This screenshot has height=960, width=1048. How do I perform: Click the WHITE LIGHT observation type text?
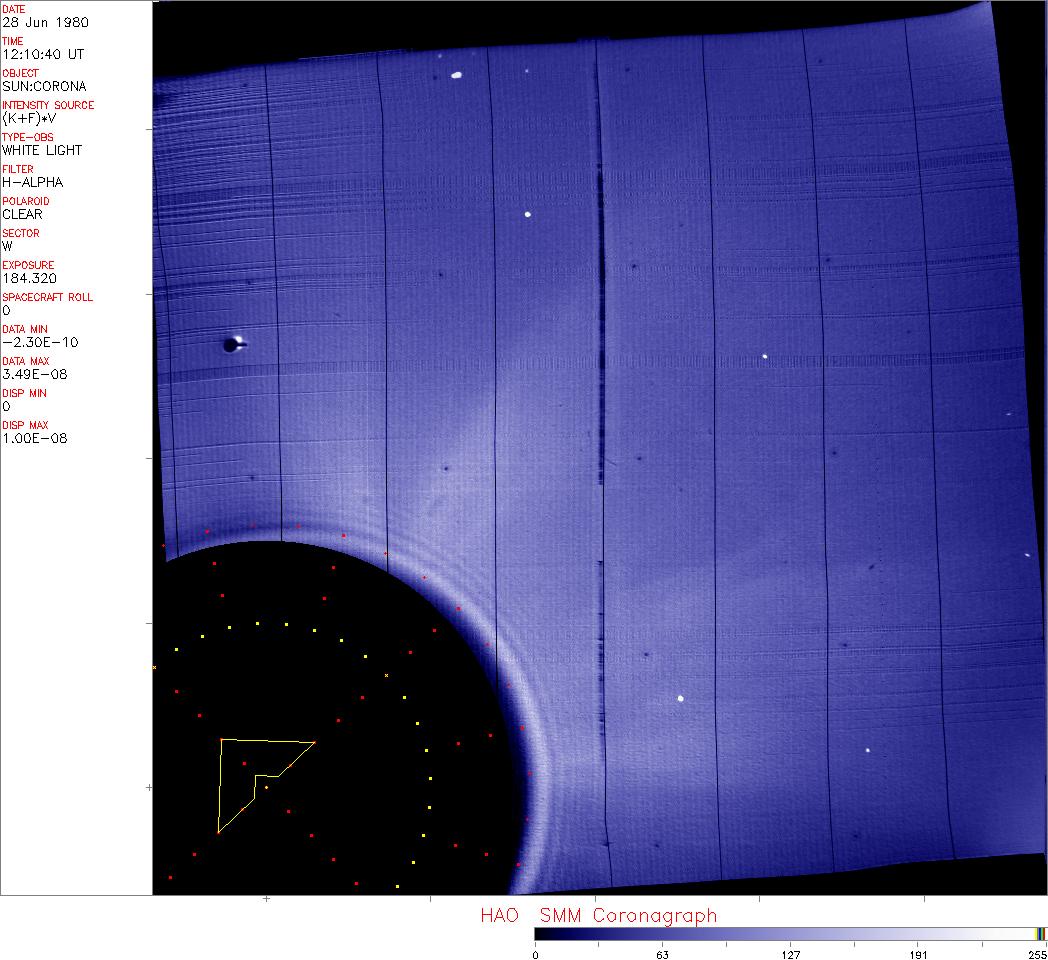[x=42, y=150]
